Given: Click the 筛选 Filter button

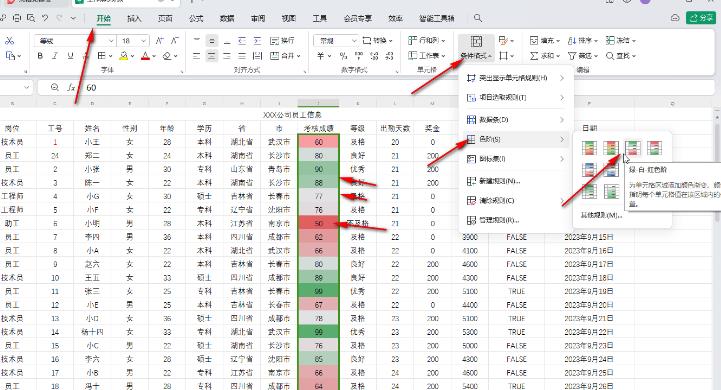Looking at the screenshot, I should (583, 56).
